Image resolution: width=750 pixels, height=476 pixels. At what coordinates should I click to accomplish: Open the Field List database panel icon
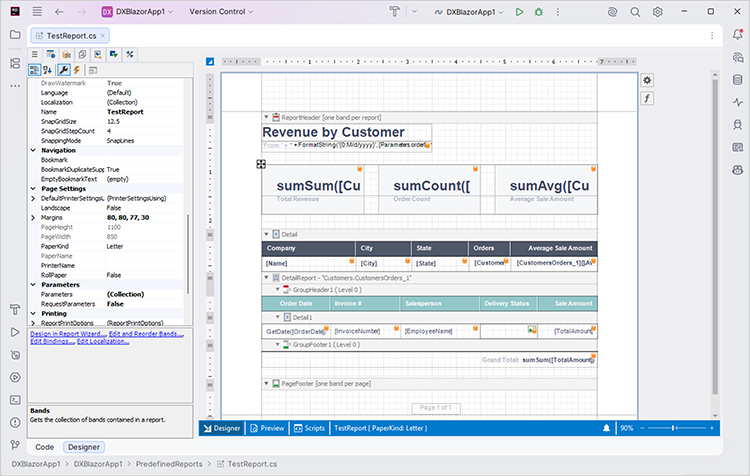point(66,55)
